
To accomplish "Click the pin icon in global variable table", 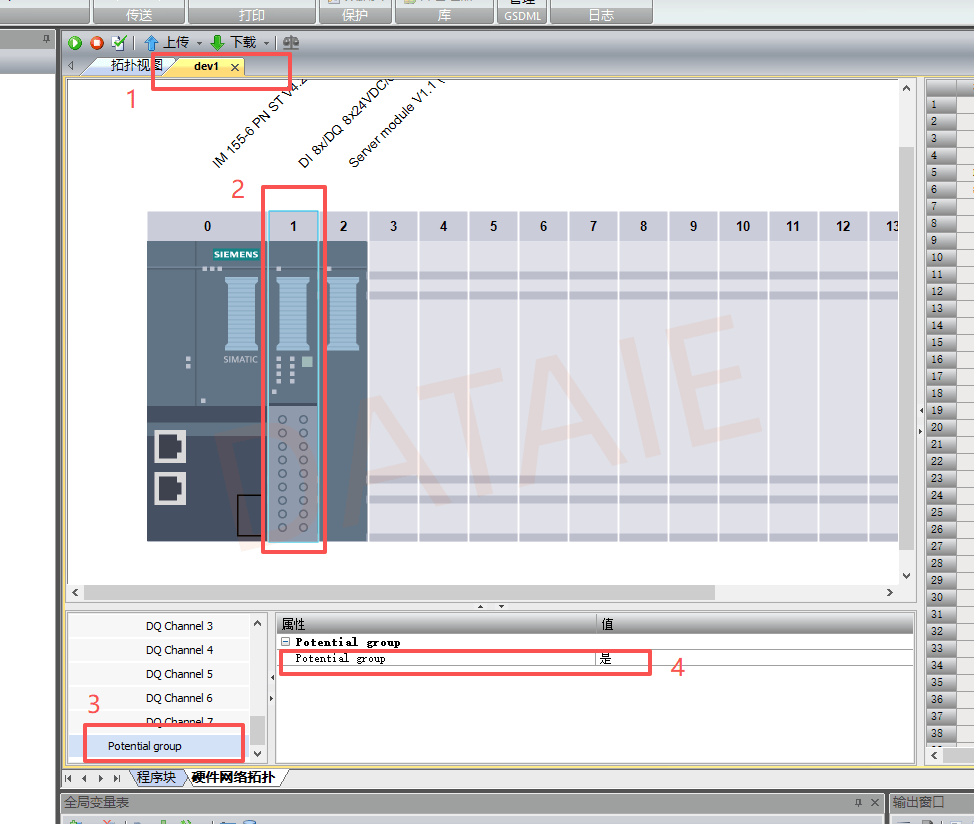I will point(858,802).
